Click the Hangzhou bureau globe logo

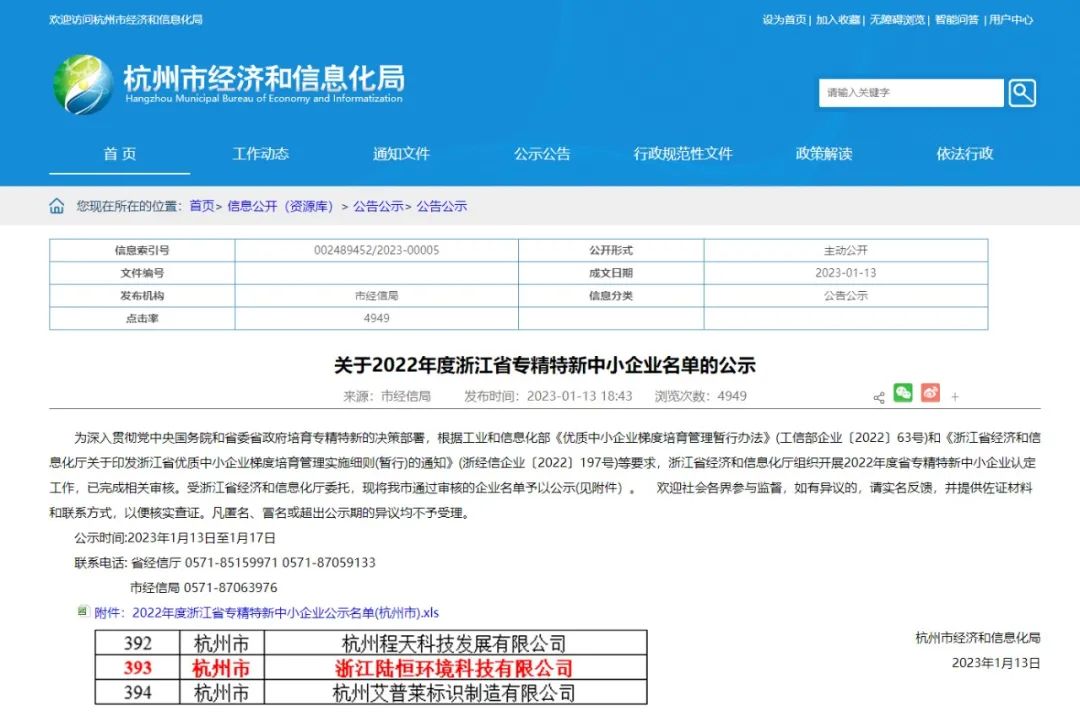click(x=83, y=85)
